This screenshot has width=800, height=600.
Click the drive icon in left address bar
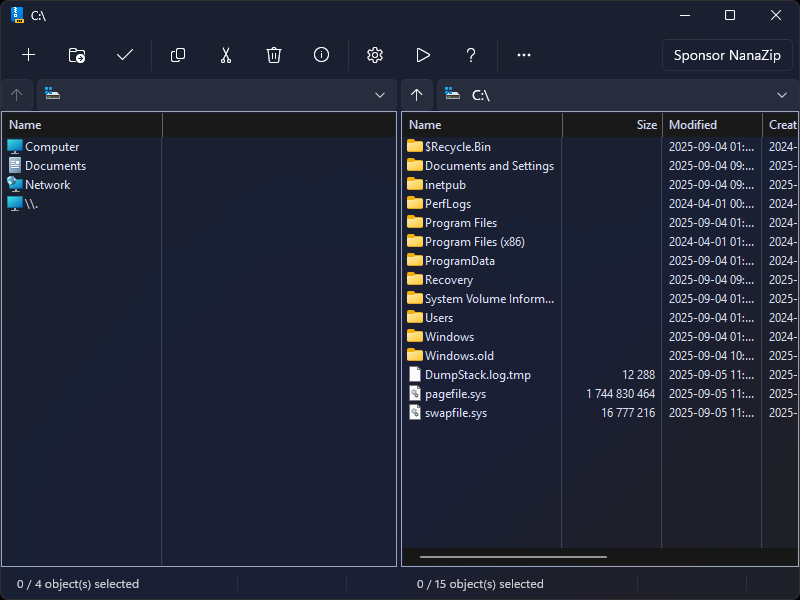pos(52,93)
